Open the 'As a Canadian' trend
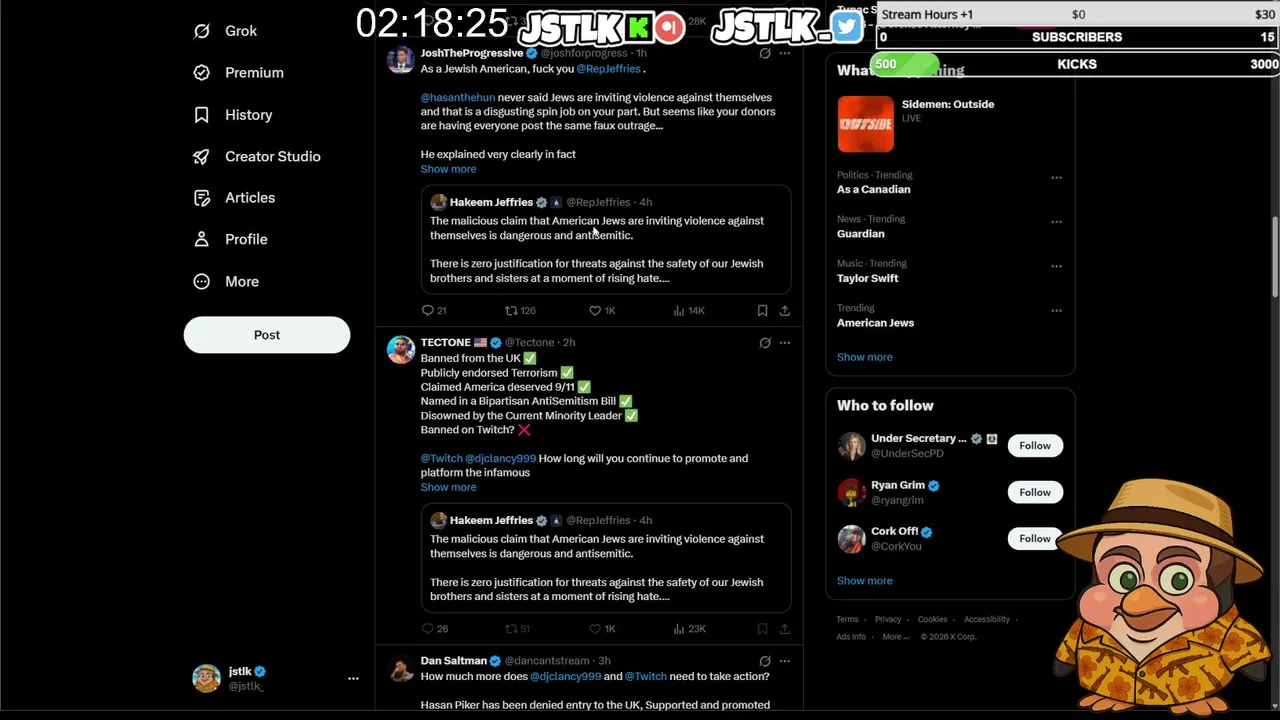 [874, 189]
